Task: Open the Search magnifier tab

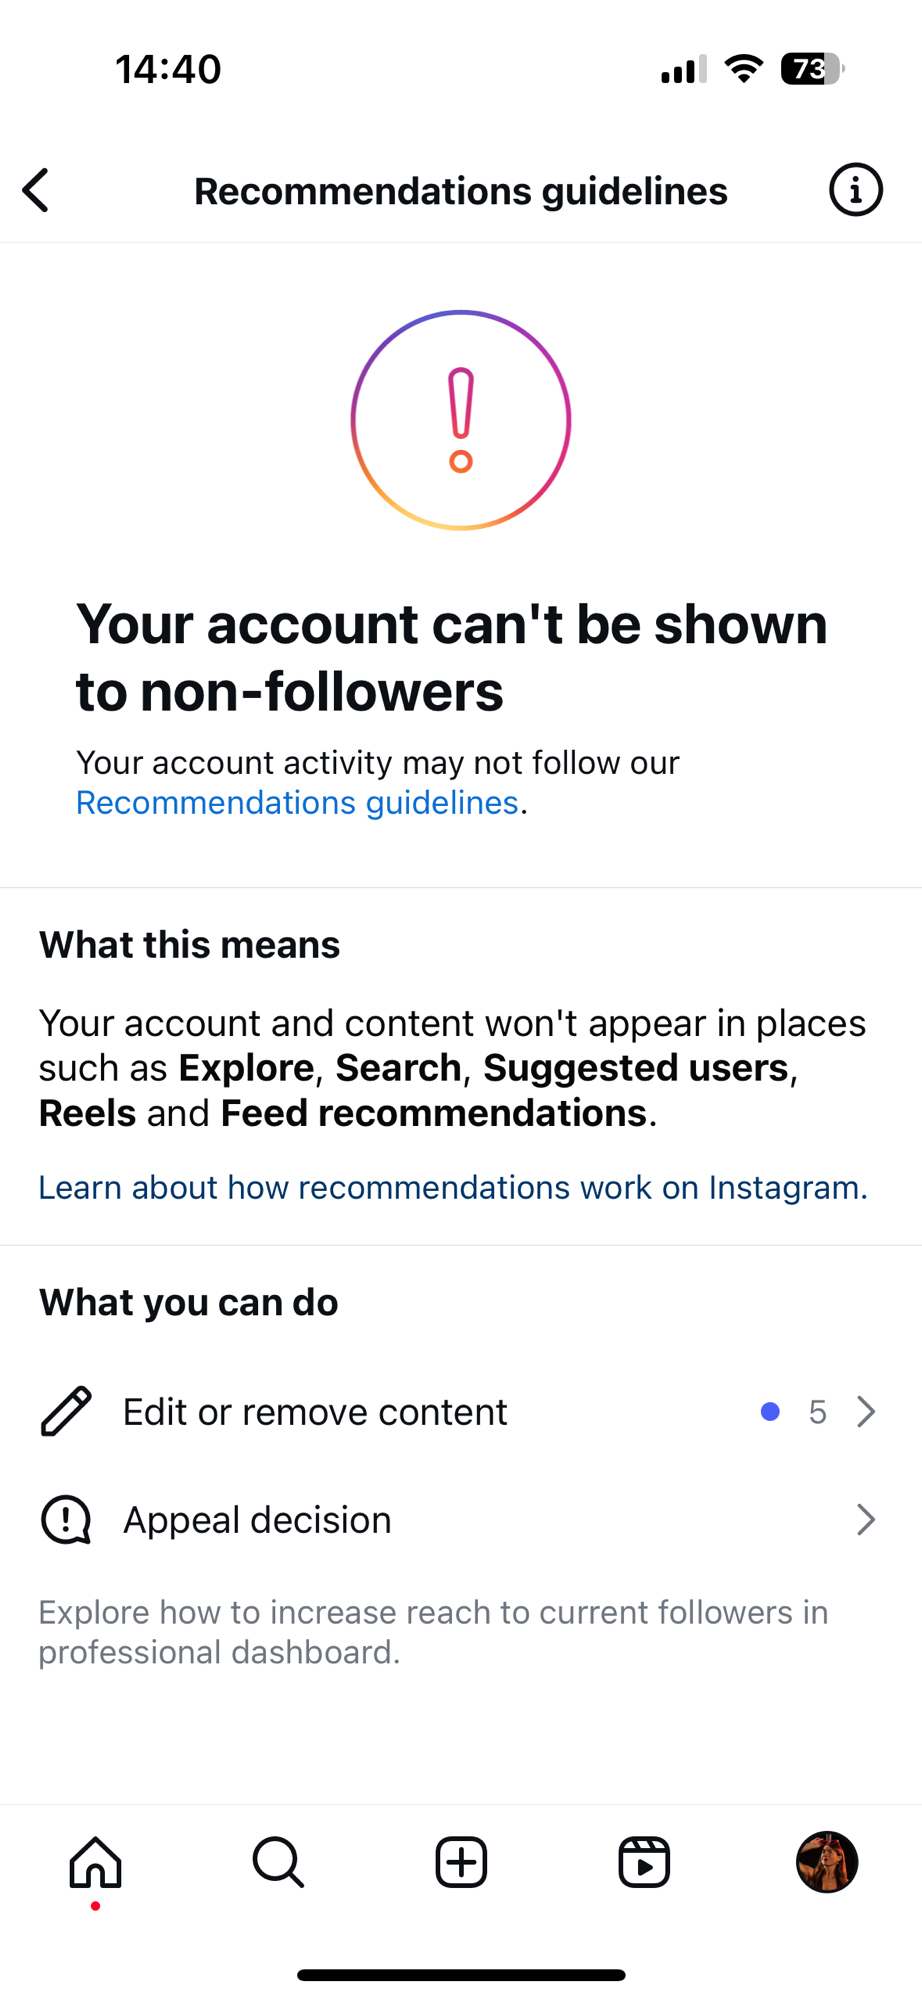Action: click(x=278, y=1862)
